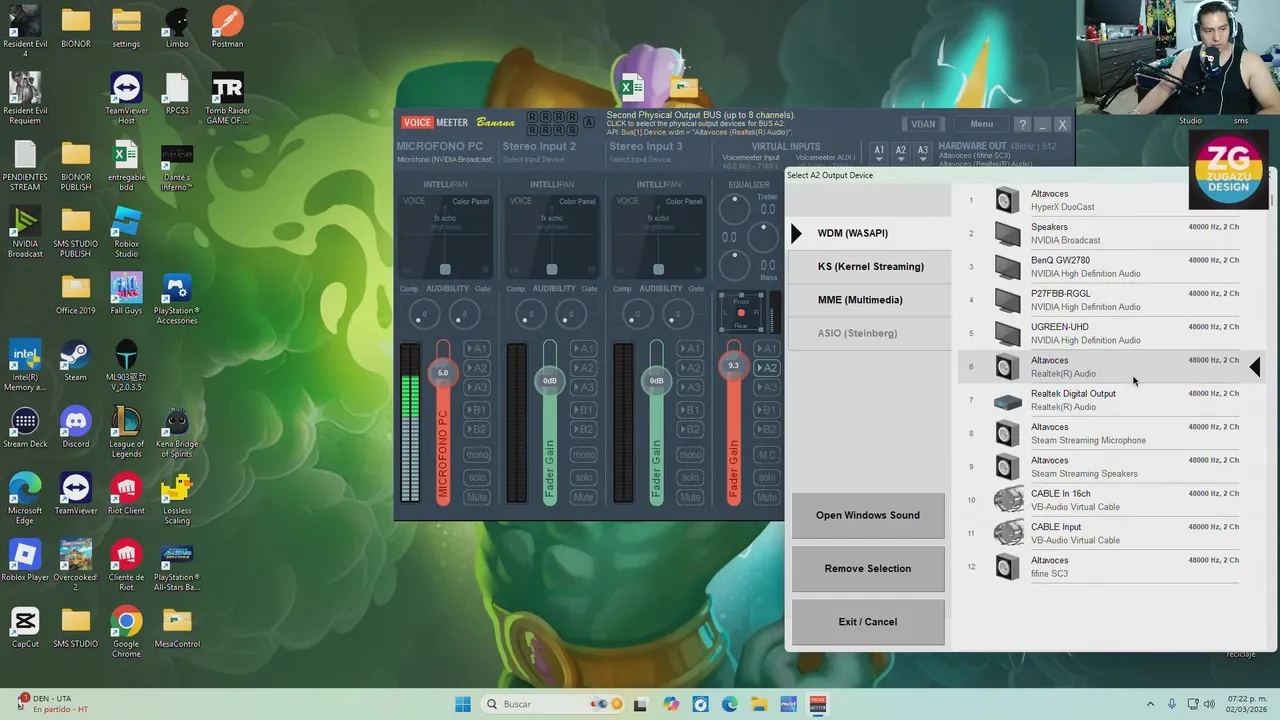
Task: Open CapCut desktop shortcut
Action: click(x=25, y=627)
